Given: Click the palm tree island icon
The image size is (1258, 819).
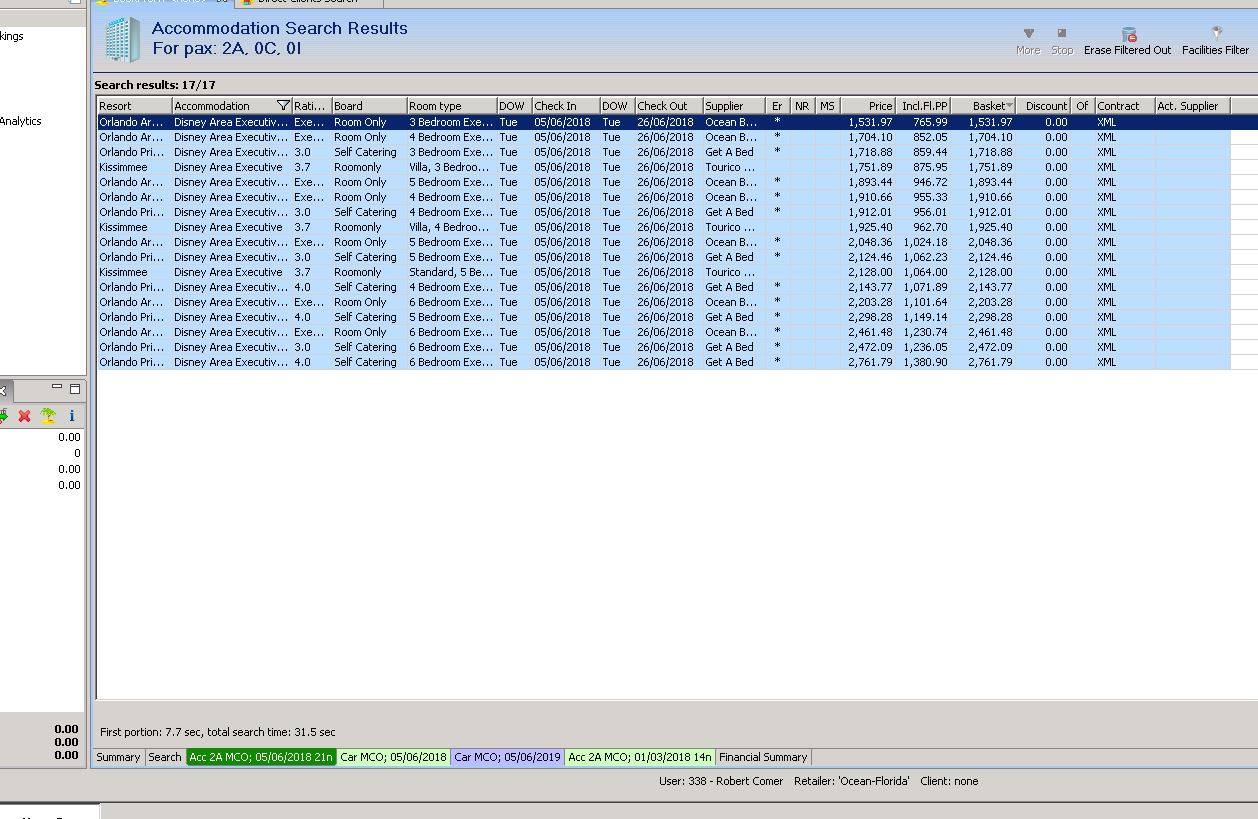Looking at the screenshot, I should 48,416.
